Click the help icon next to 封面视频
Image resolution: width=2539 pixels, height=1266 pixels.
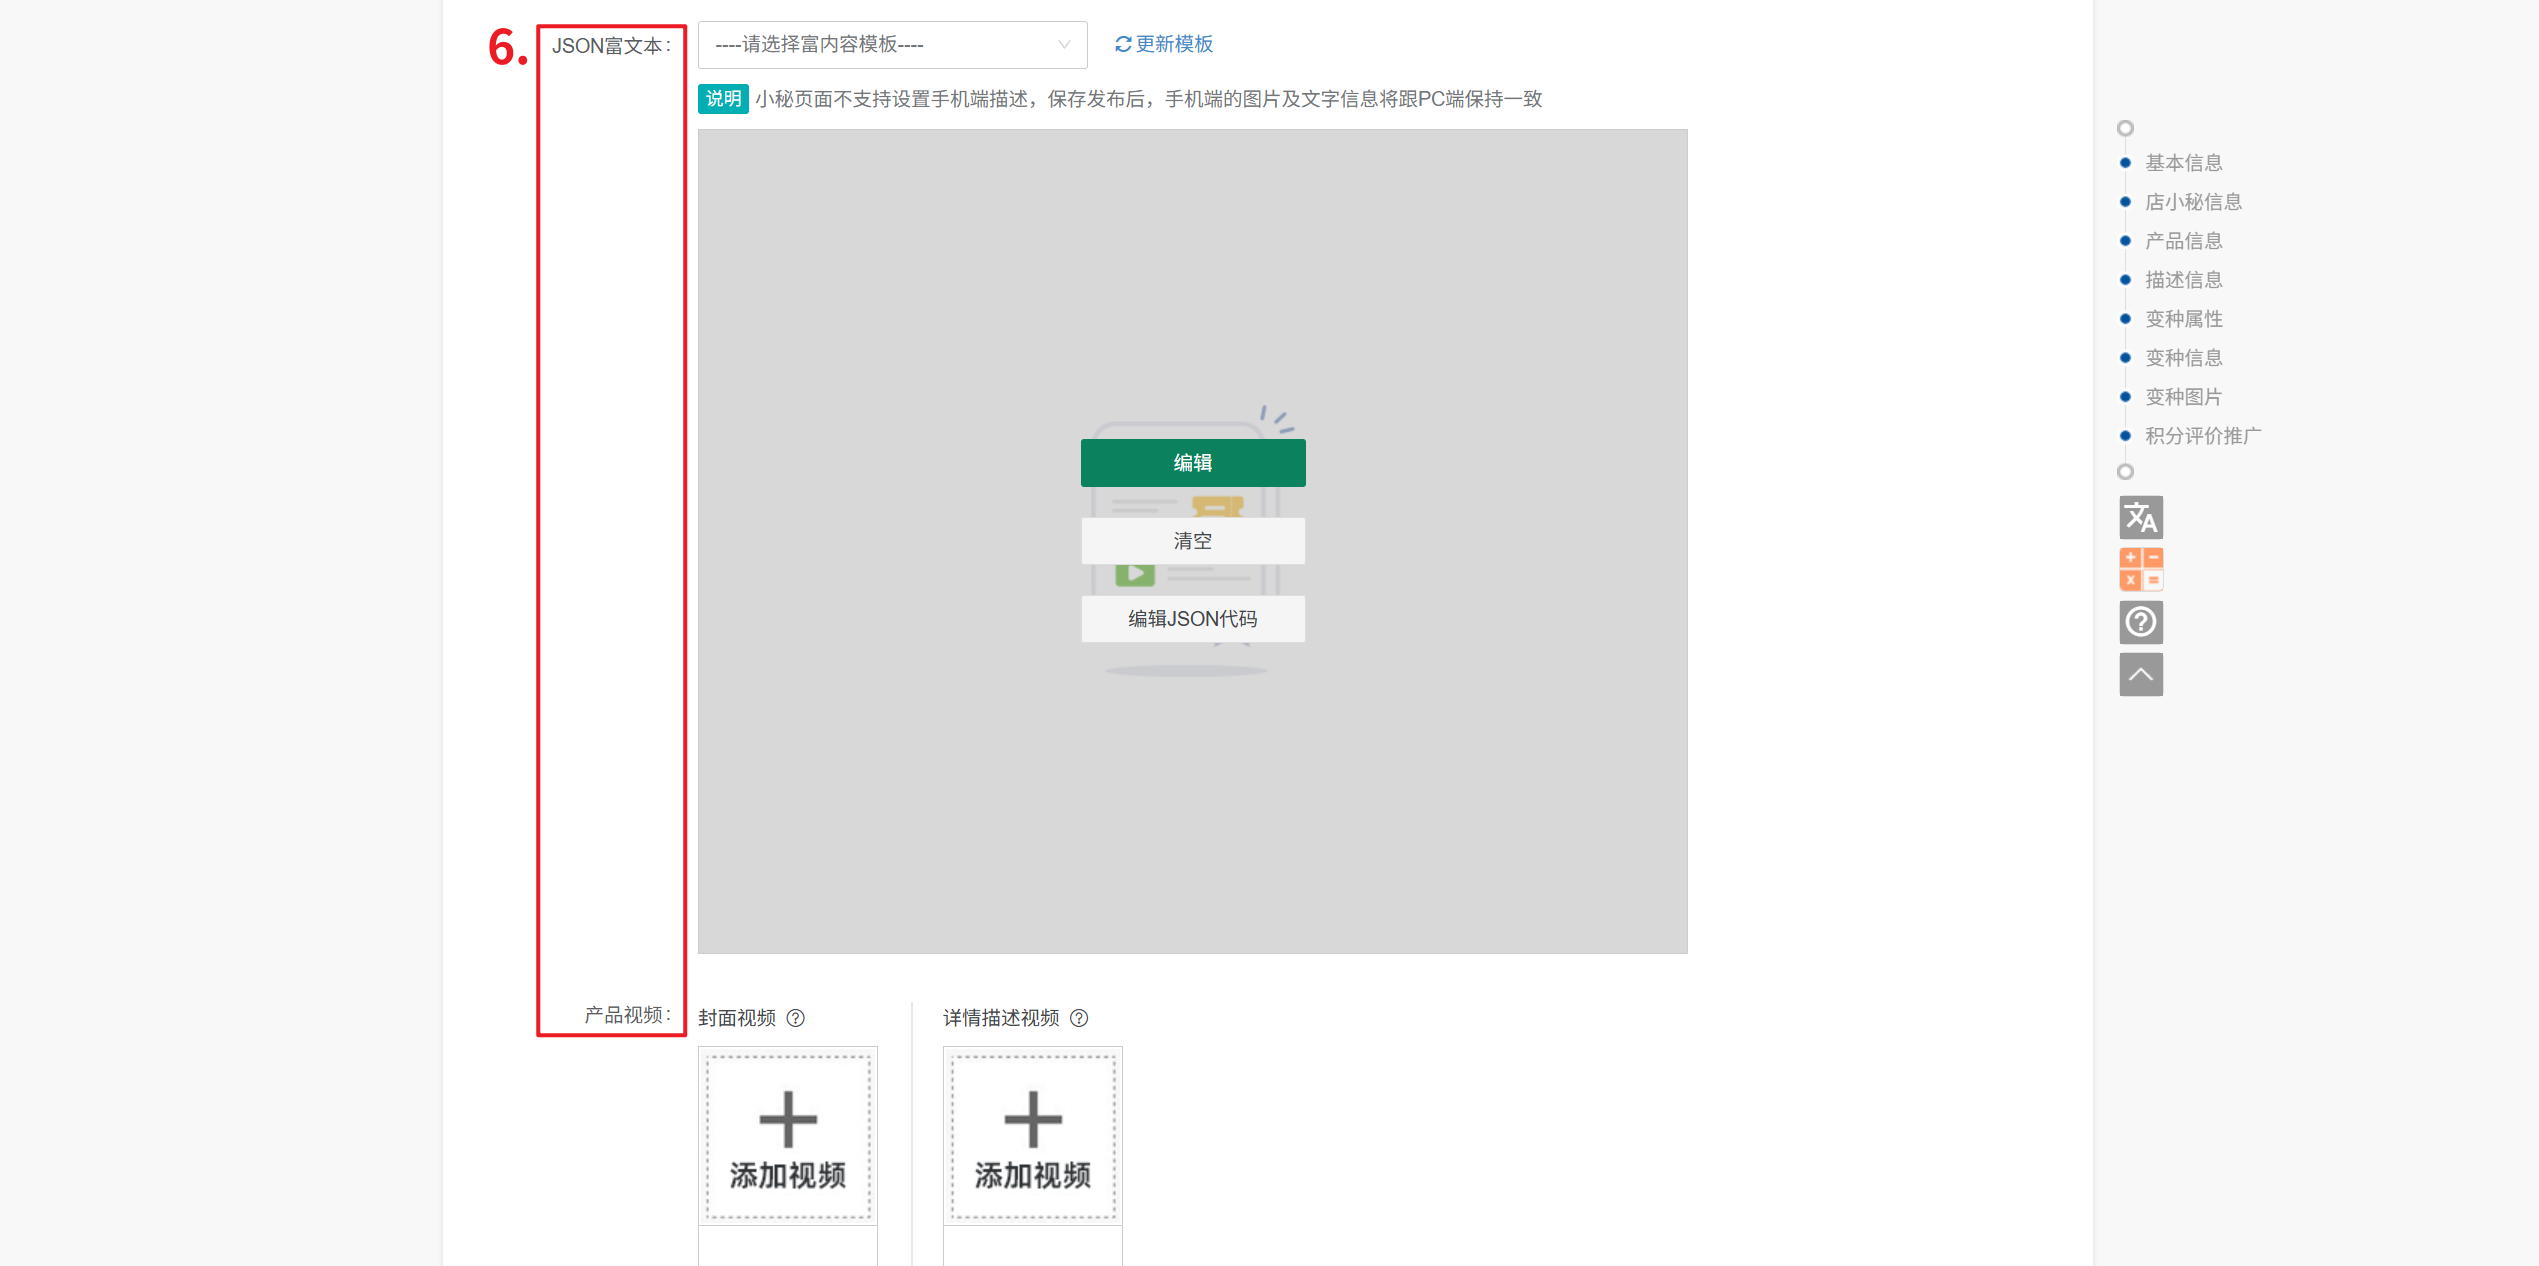click(x=796, y=1018)
